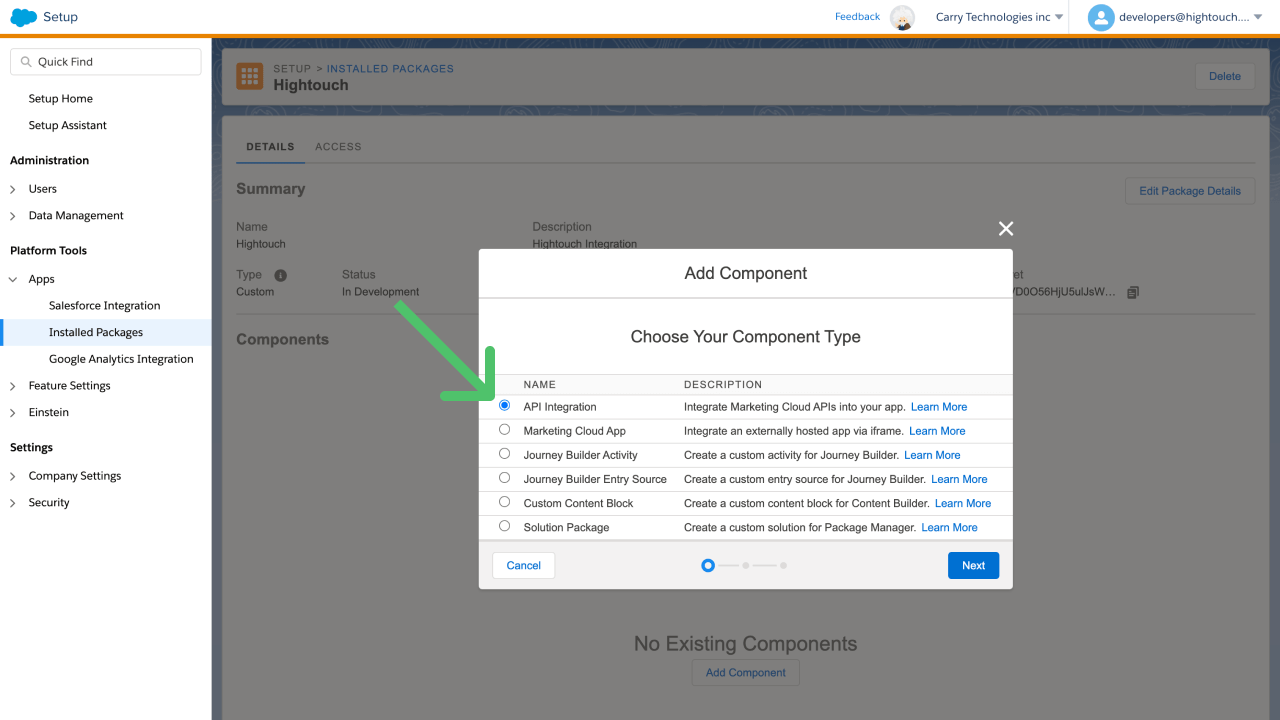This screenshot has height=720, width=1280.
Task: Select the Journey Builder Activity radio button
Action: [504, 453]
